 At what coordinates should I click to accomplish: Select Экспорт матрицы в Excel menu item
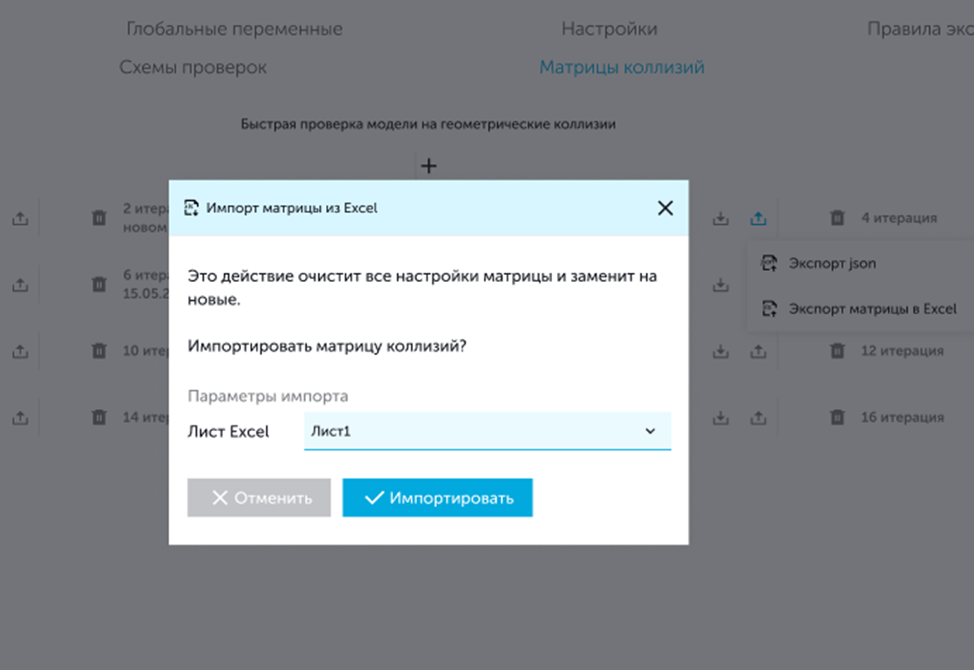point(872,309)
